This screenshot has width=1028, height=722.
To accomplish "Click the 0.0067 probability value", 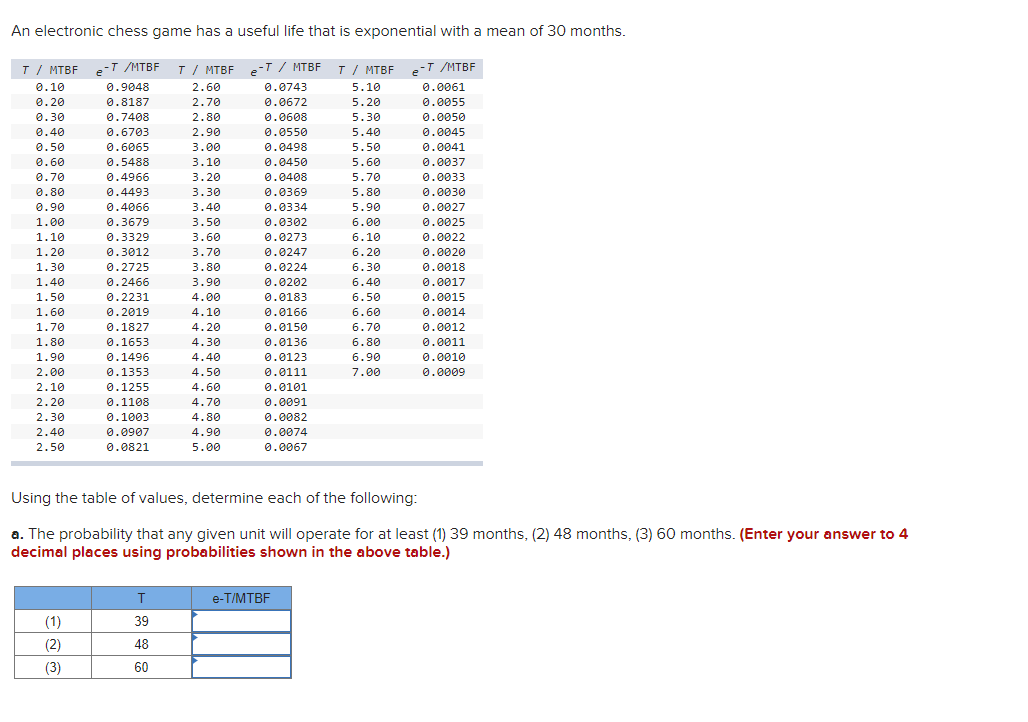I will pos(286,447).
